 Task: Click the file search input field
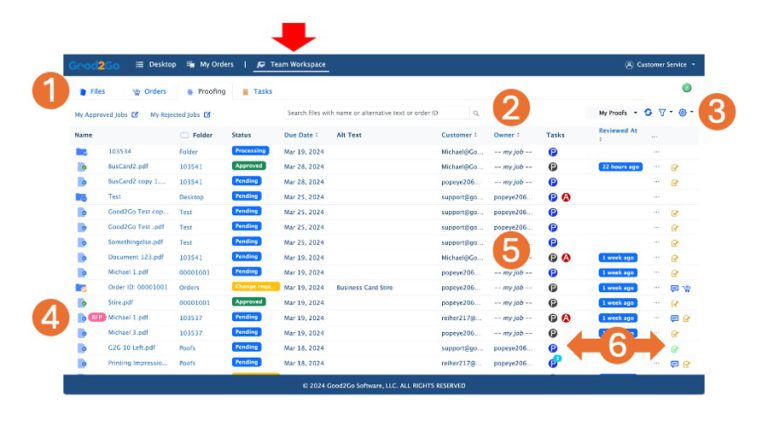click(x=376, y=113)
